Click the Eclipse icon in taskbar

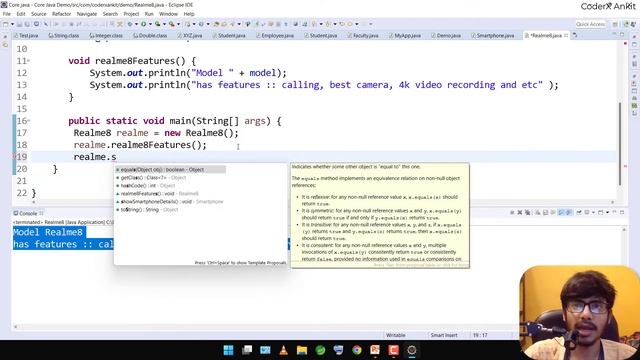[412, 350]
